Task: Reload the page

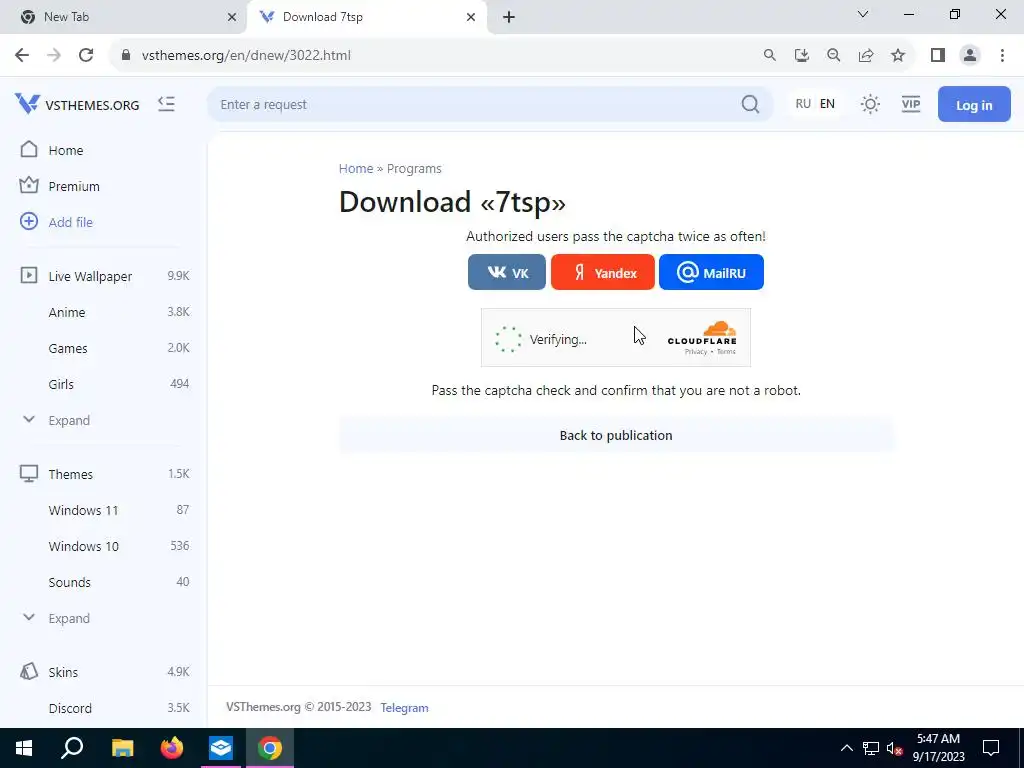Action: 86,55
